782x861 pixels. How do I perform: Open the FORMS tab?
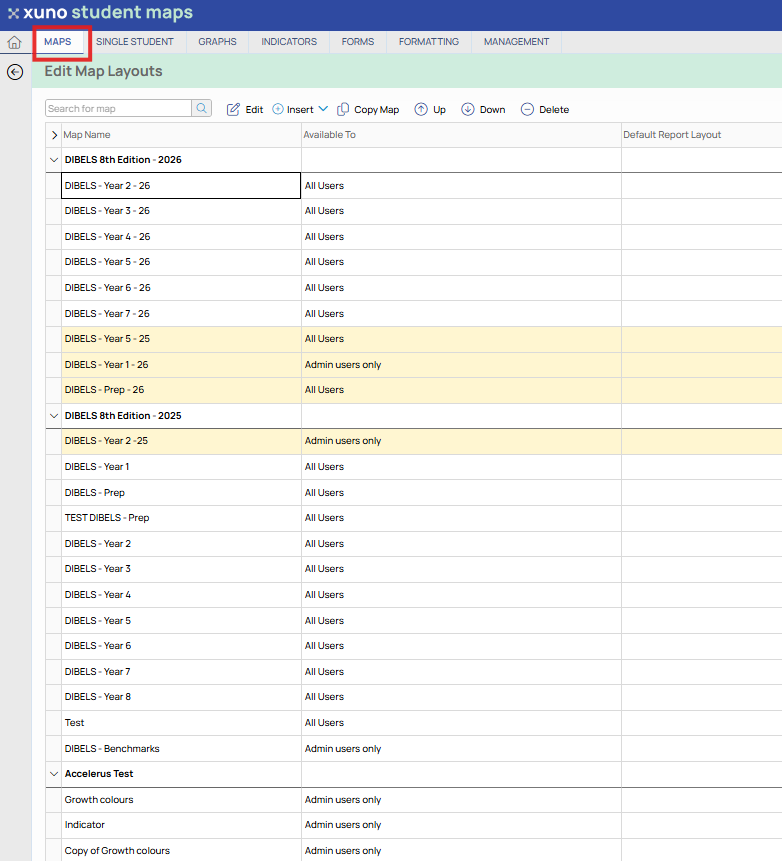coord(358,42)
